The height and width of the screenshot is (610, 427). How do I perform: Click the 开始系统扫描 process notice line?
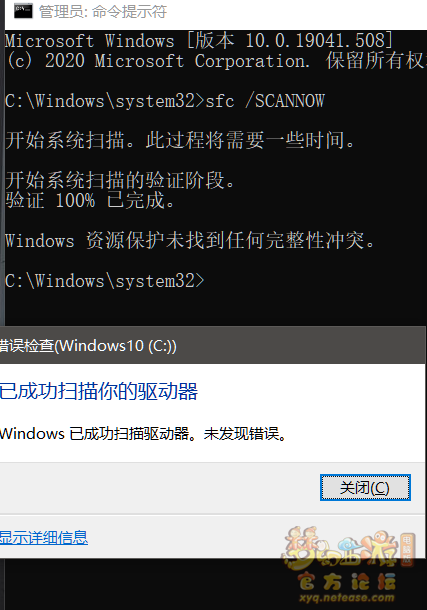180,140
